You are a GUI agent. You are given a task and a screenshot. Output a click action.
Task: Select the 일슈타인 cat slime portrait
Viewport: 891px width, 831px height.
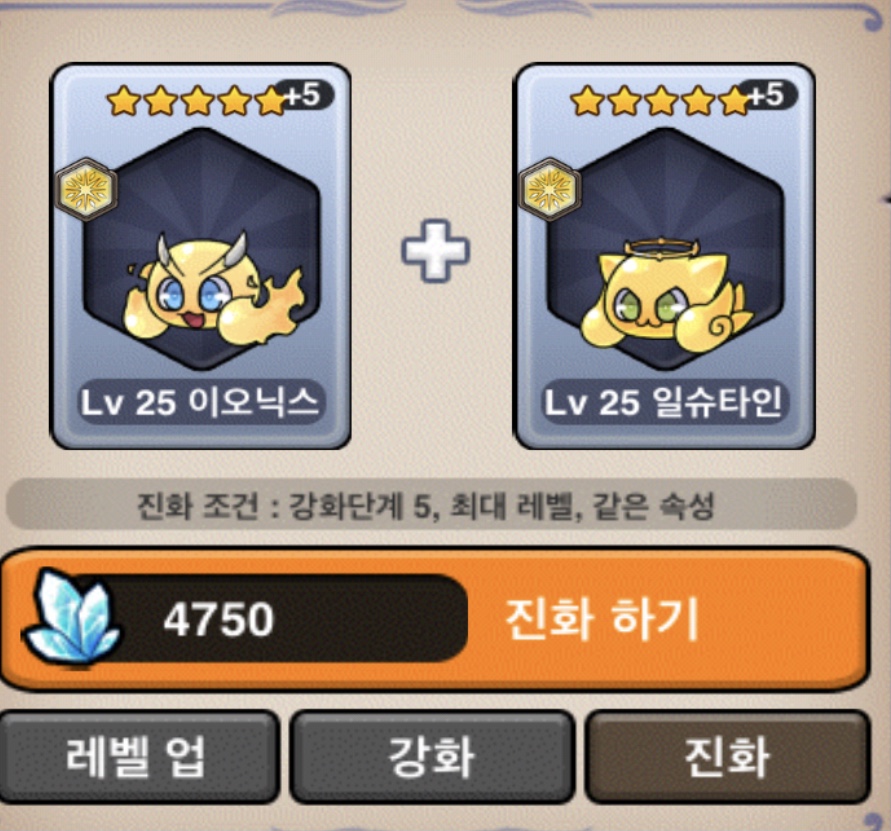tap(667, 293)
